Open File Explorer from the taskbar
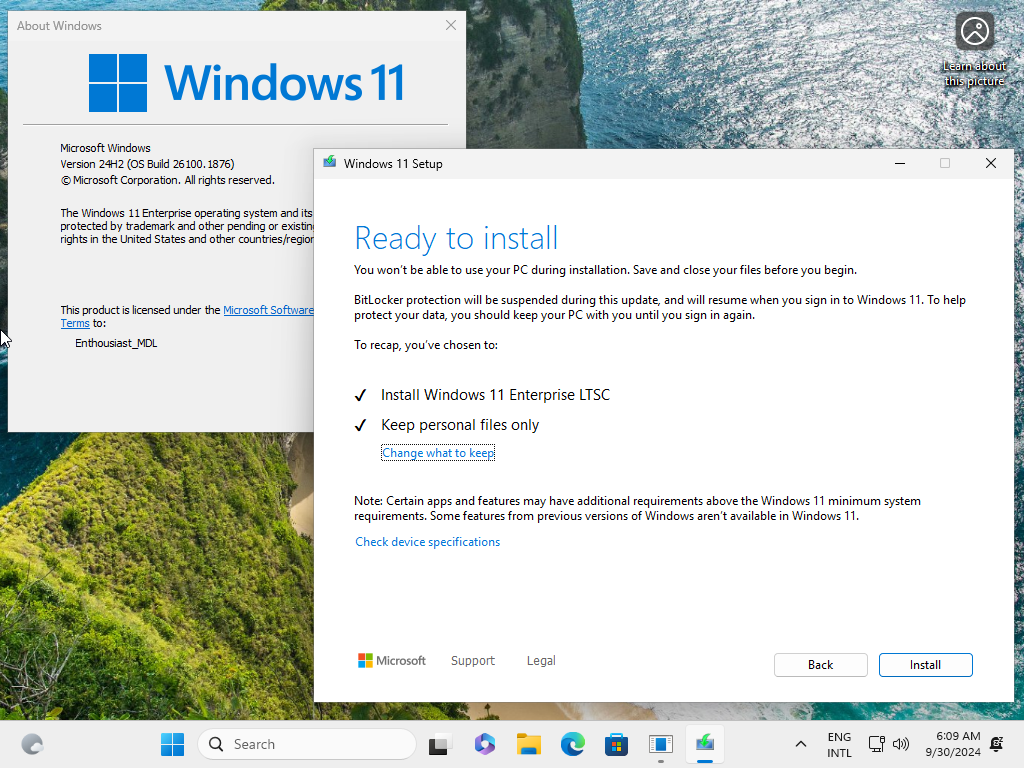 [528, 744]
